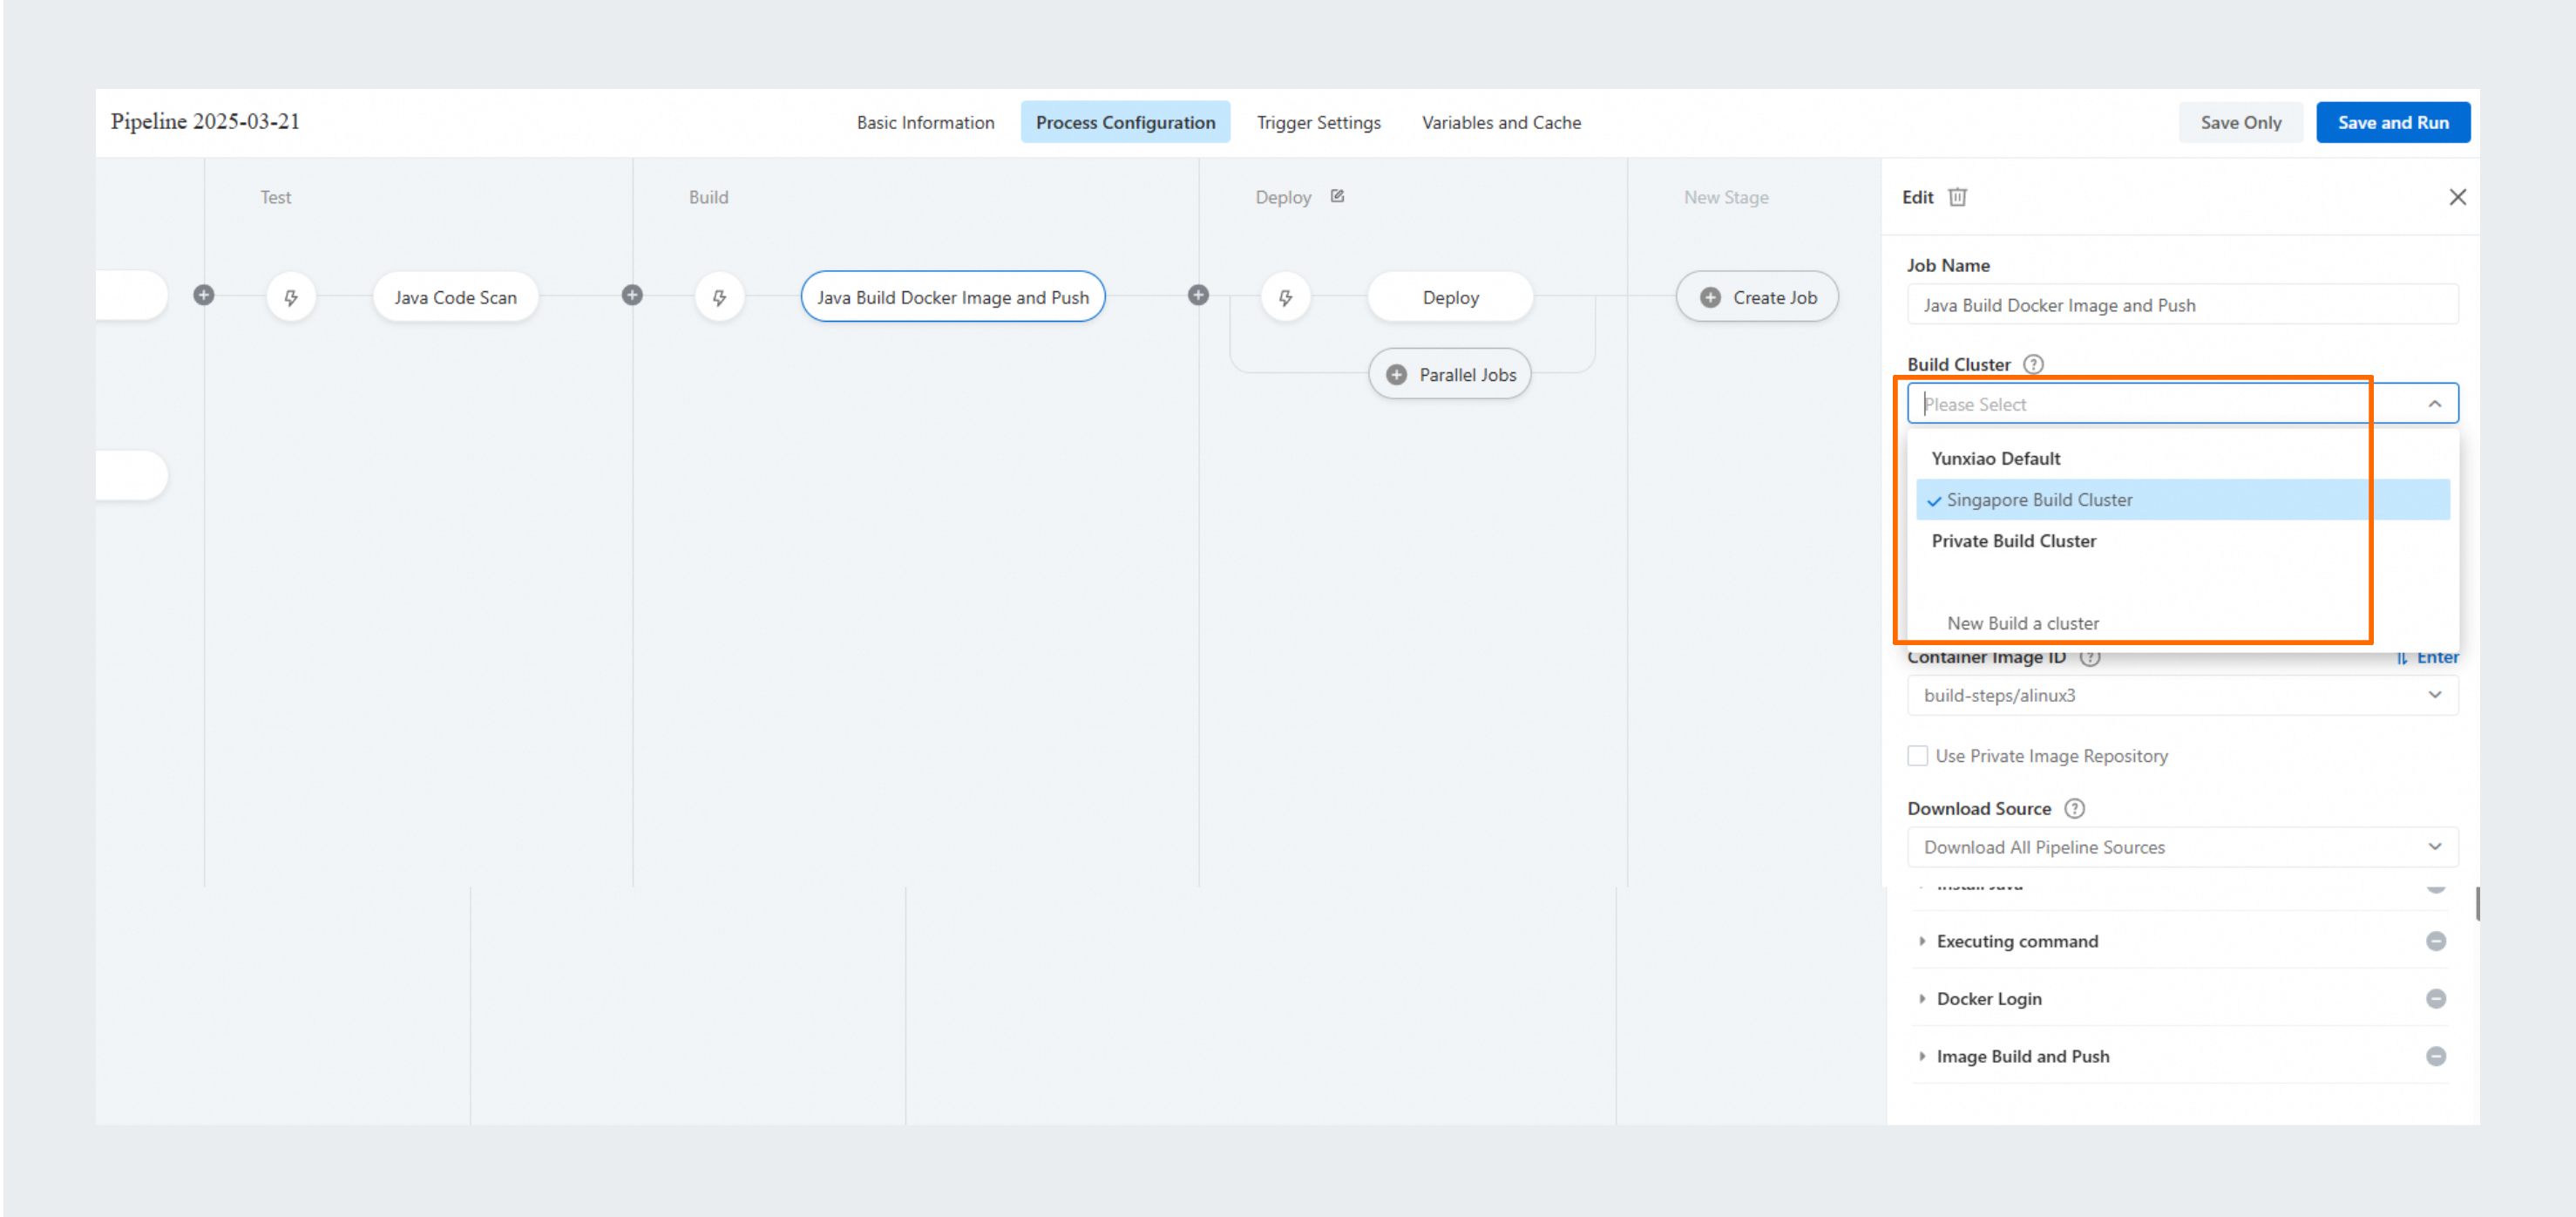Add Parallel Jobs to Deploy stage

[1450, 374]
